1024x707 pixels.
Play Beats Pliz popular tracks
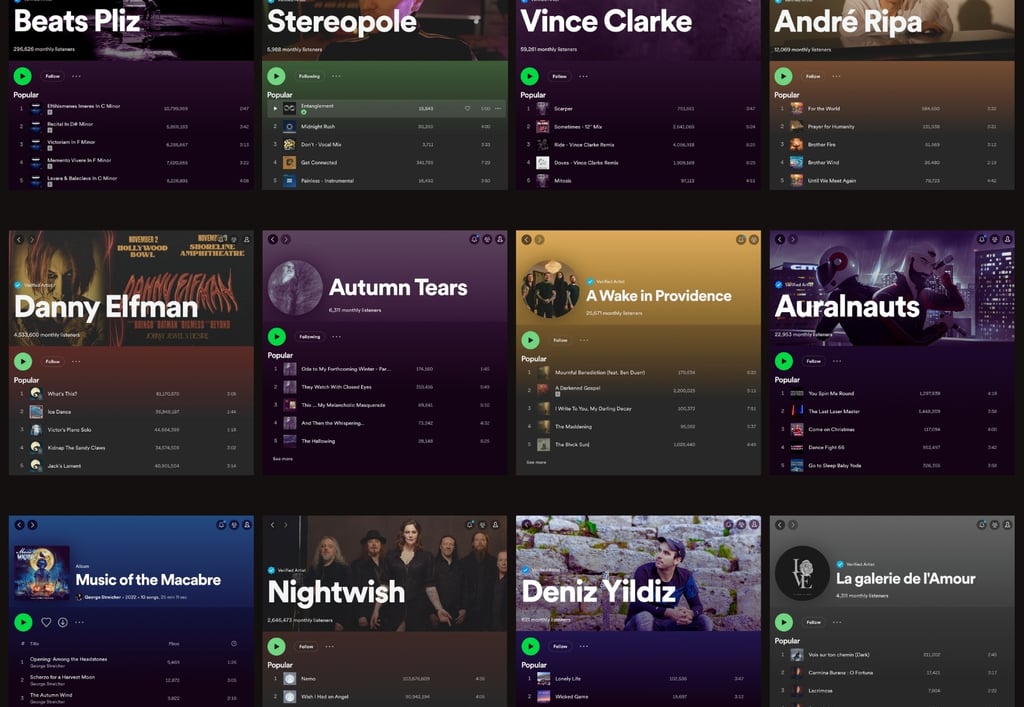click(23, 76)
